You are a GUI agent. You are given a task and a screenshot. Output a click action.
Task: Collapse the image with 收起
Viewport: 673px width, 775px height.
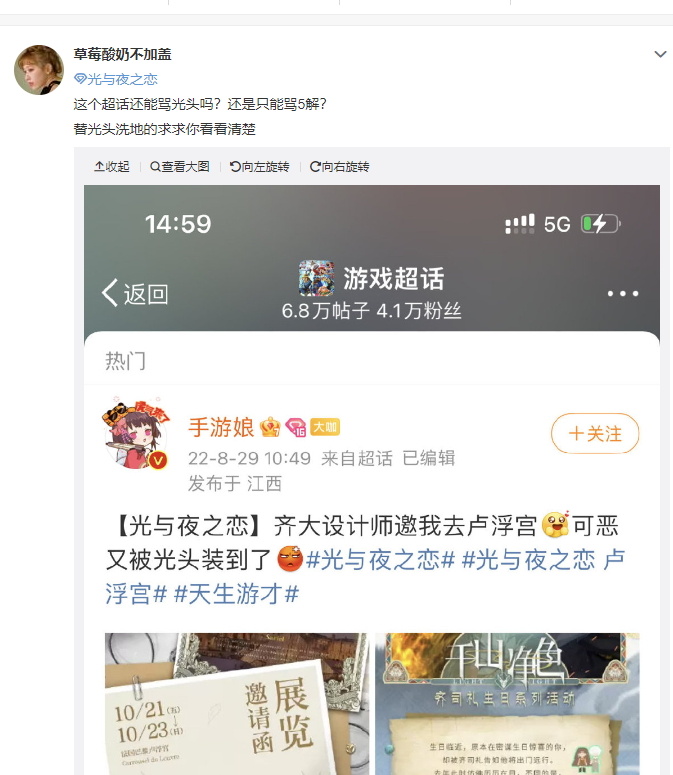(x=112, y=167)
